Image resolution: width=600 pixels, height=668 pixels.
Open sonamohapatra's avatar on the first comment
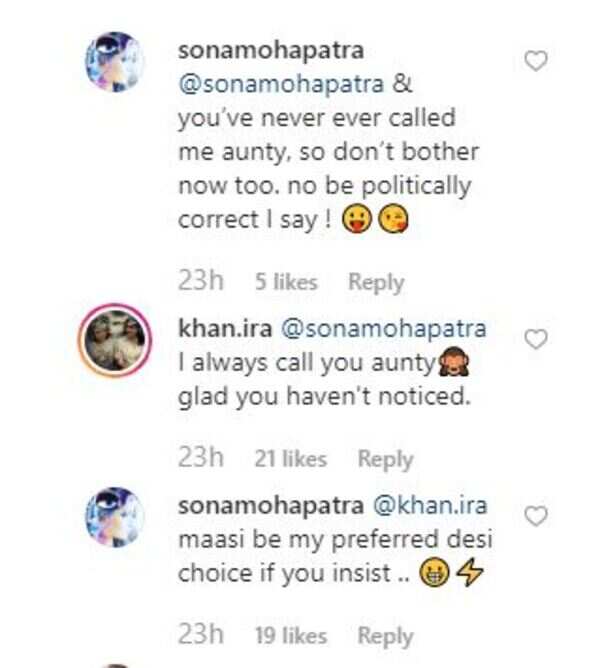click(115, 62)
